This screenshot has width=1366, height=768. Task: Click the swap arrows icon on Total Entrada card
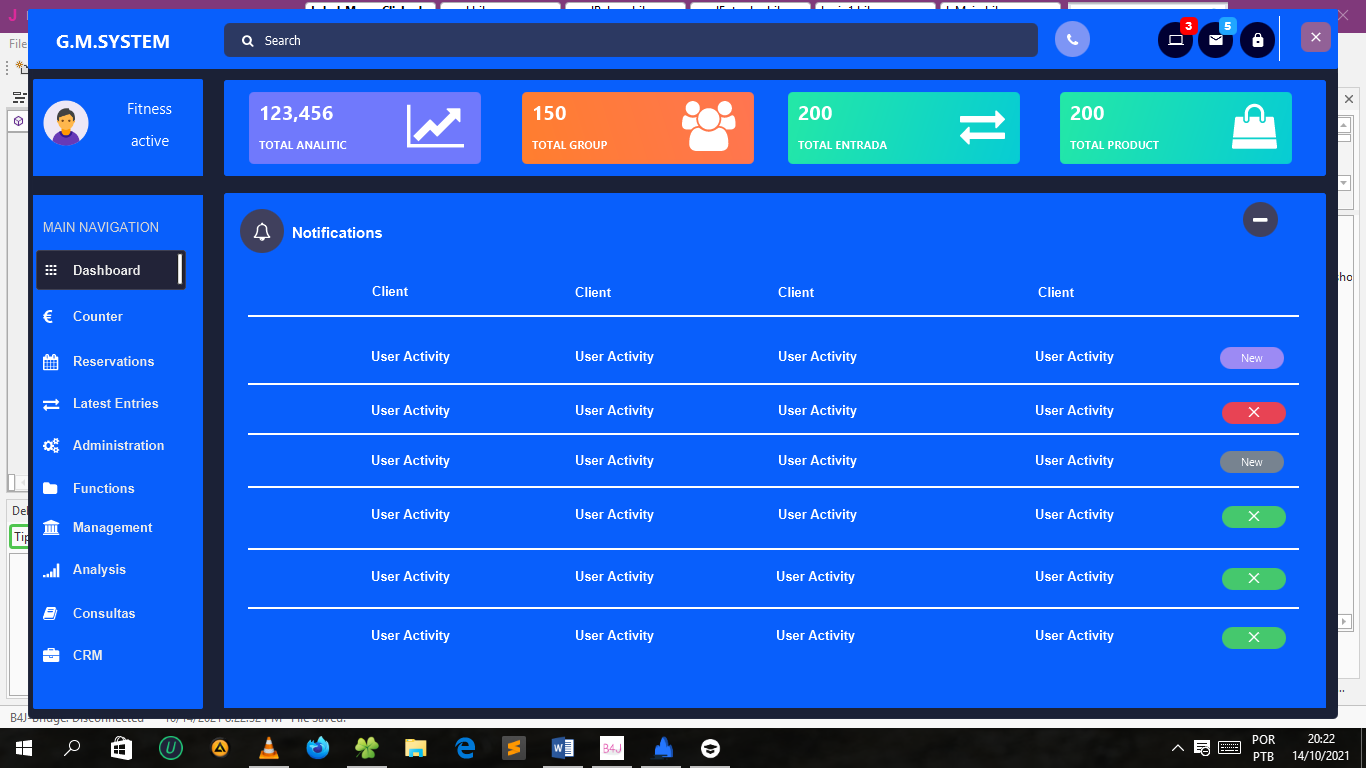click(x=982, y=127)
